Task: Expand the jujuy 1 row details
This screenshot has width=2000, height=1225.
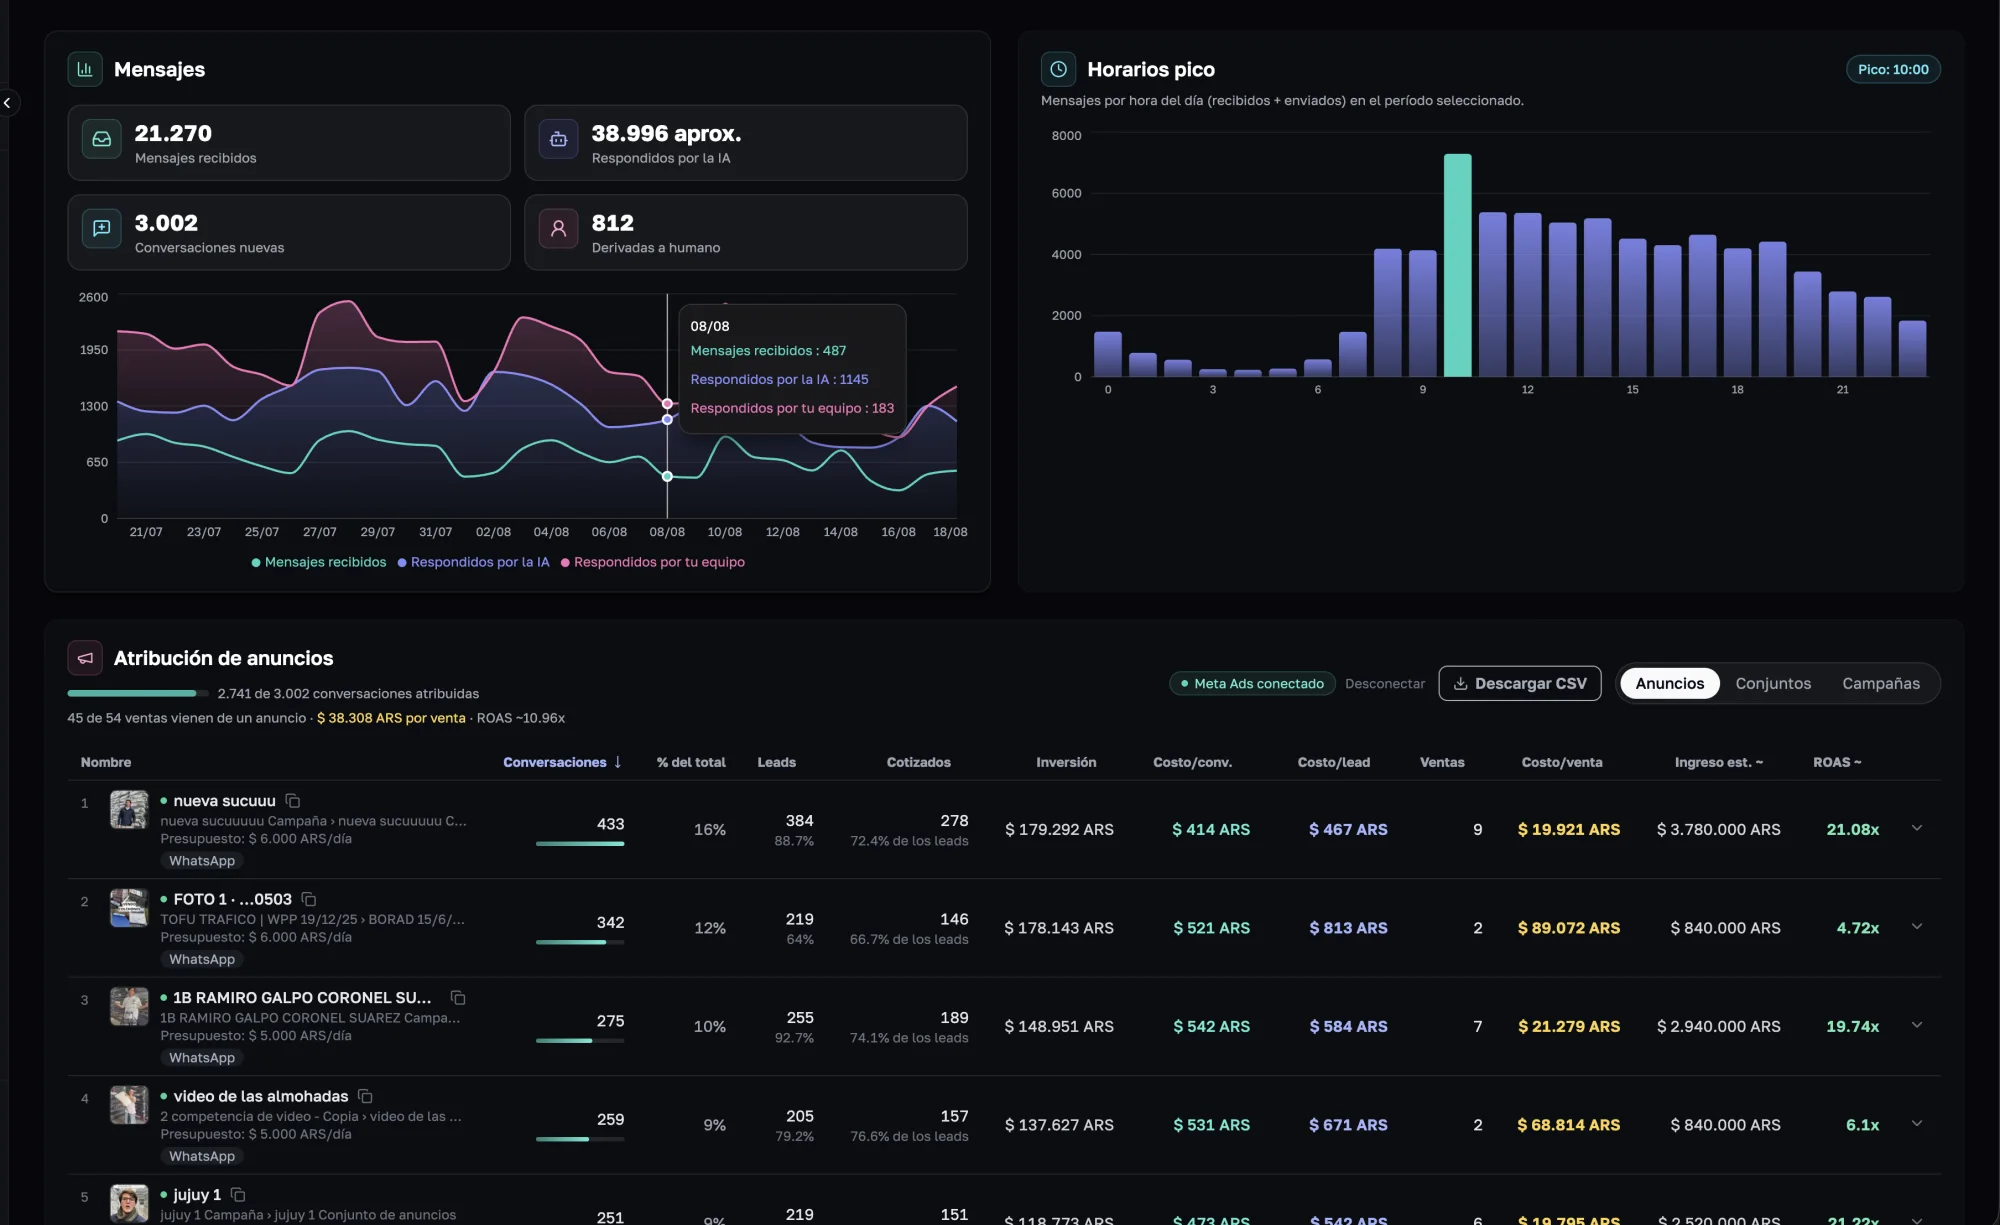Action: click(1917, 1219)
